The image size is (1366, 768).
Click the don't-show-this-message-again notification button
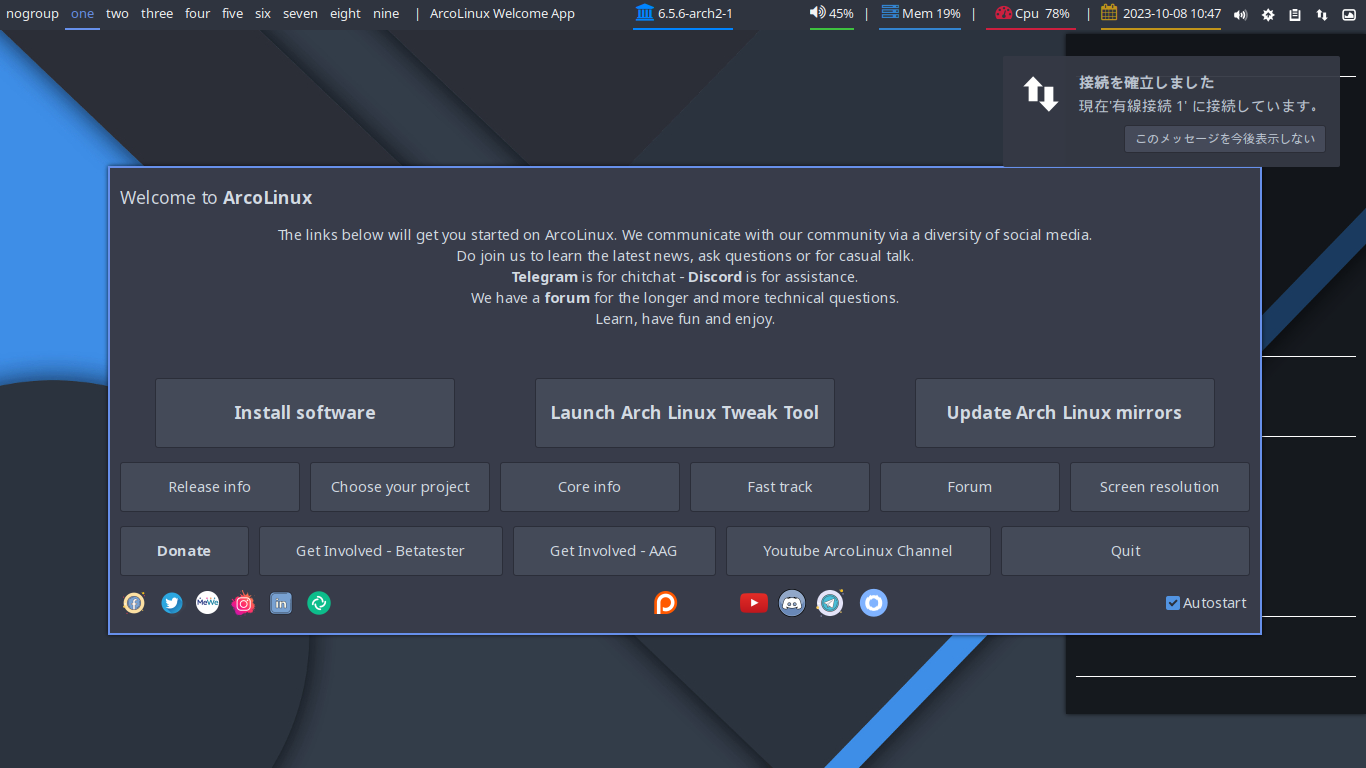[x=1225, y=139]
